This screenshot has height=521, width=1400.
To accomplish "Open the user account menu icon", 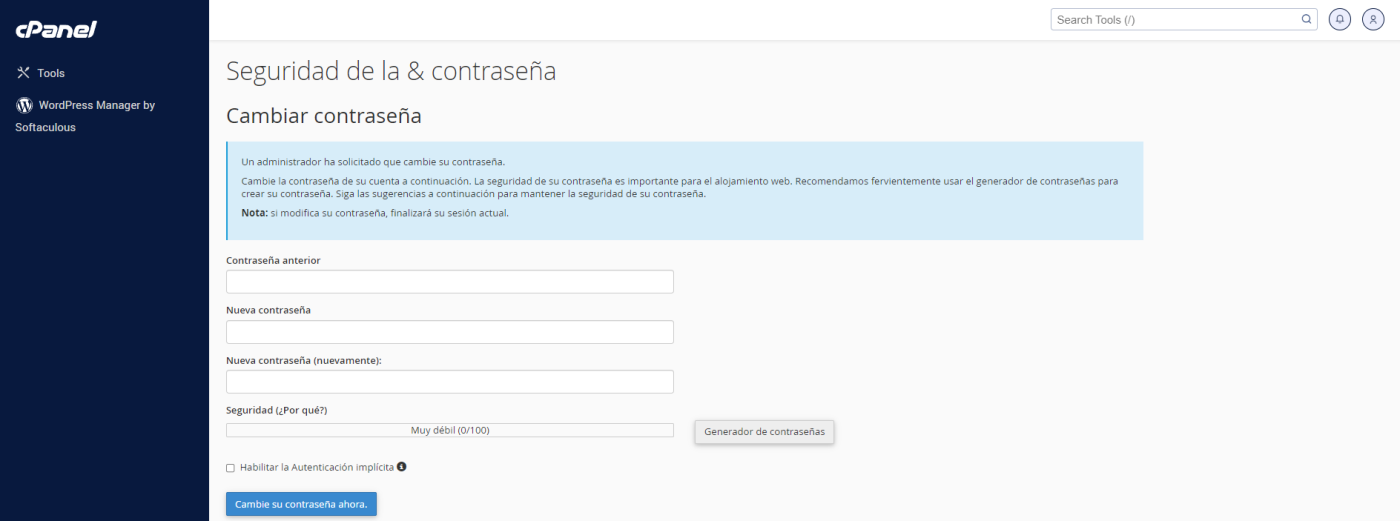I will pyautogui.click(x=1373, y=19).
